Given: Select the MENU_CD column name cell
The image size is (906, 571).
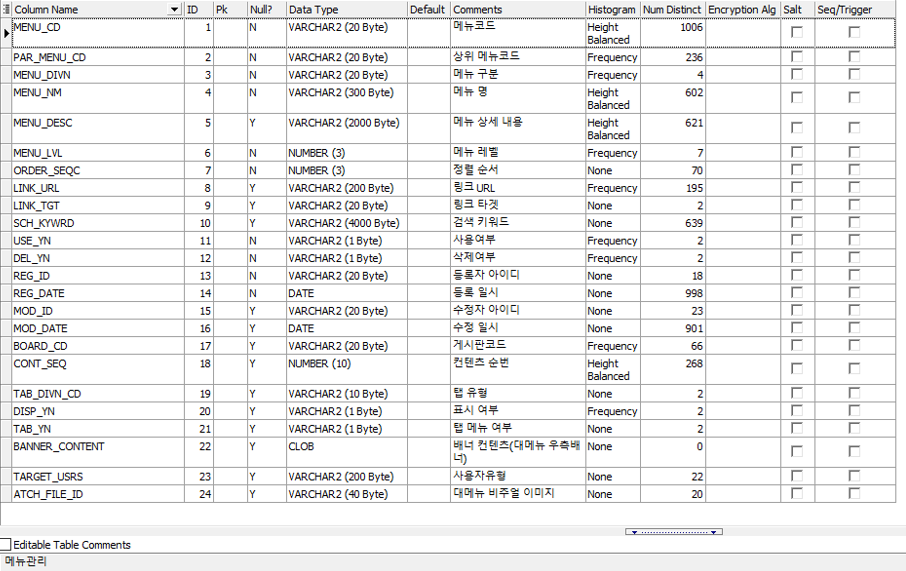Looking at the screenshot, I should [x=98, y=33].
